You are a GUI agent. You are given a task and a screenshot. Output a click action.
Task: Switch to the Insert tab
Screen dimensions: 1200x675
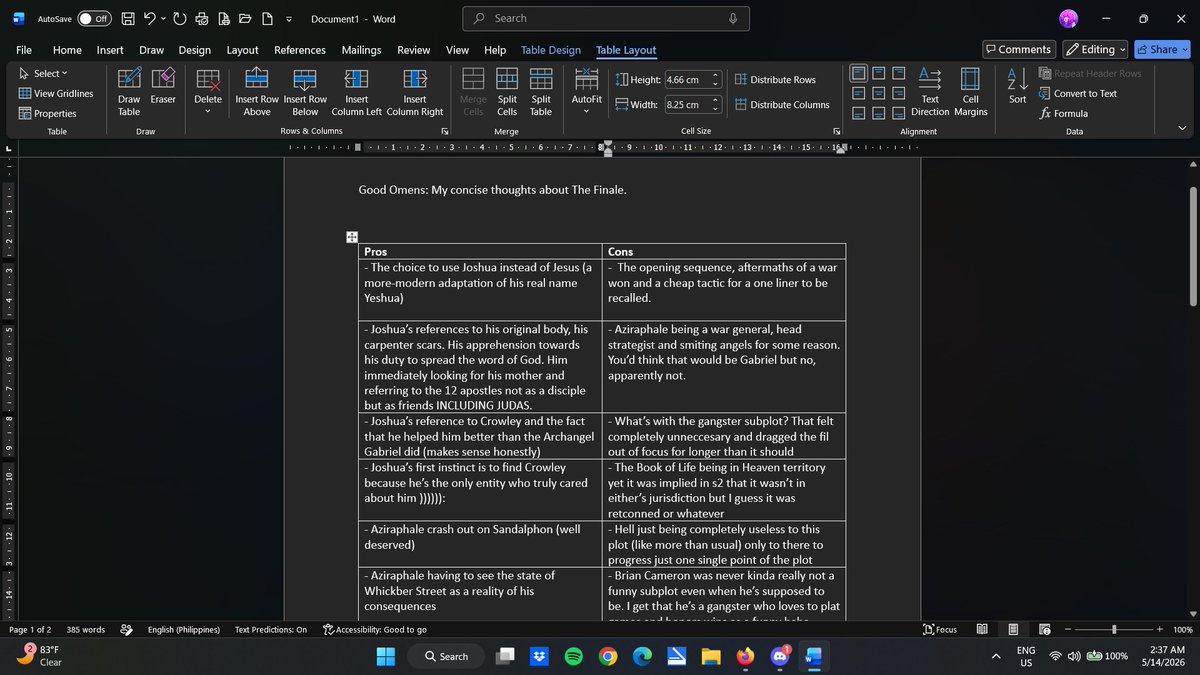110,50
